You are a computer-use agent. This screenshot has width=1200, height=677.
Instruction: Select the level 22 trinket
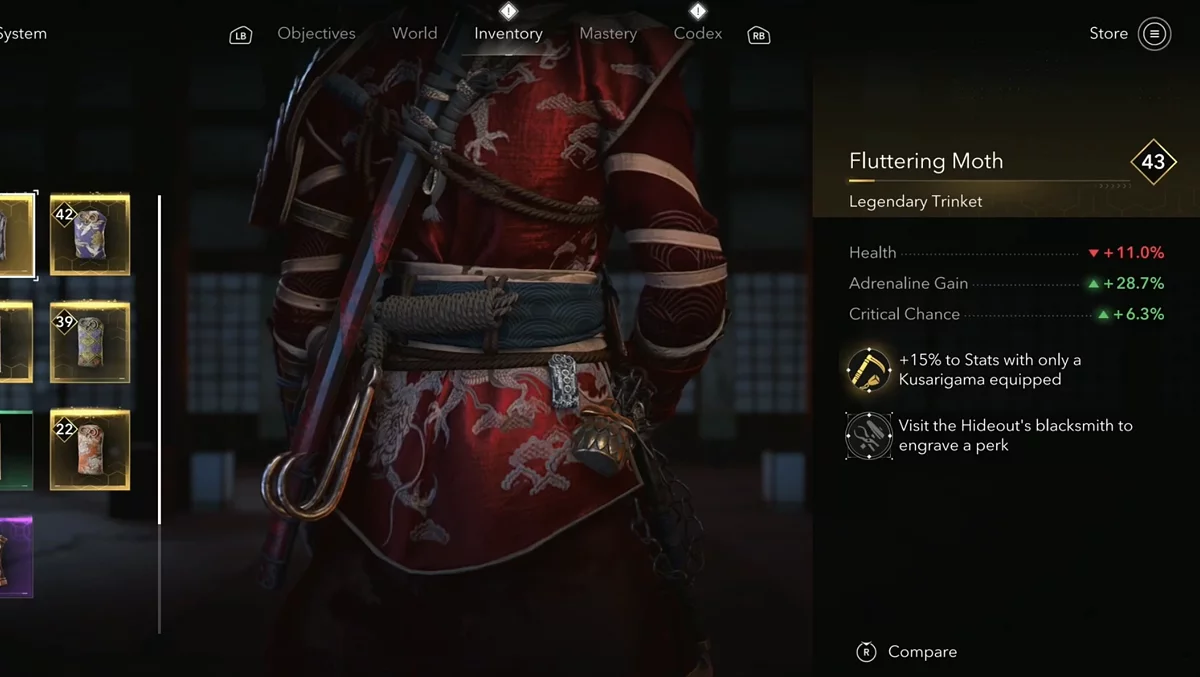point(90,450)
